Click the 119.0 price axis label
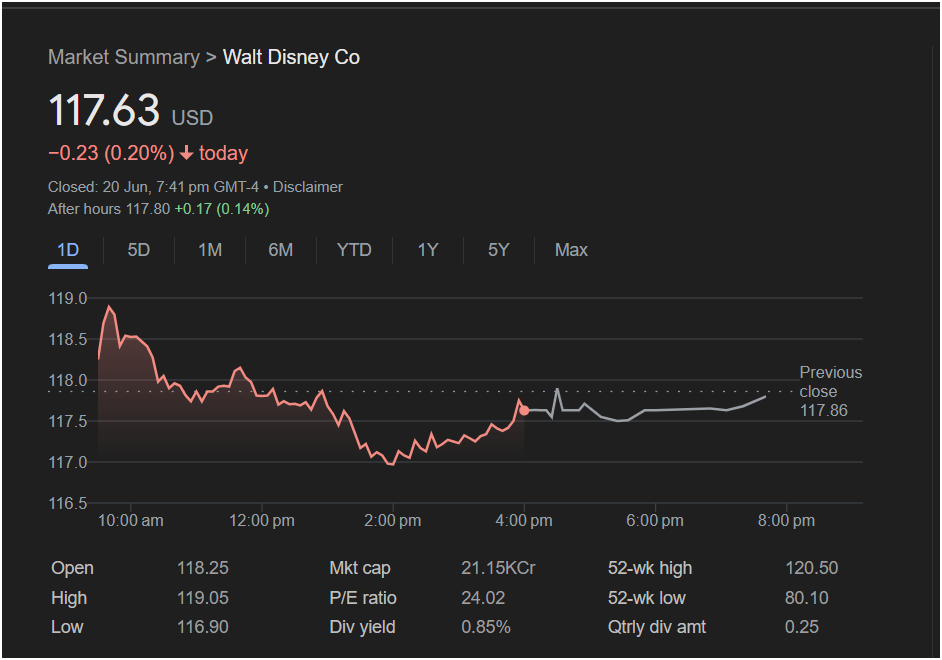 tap(68, 298)
